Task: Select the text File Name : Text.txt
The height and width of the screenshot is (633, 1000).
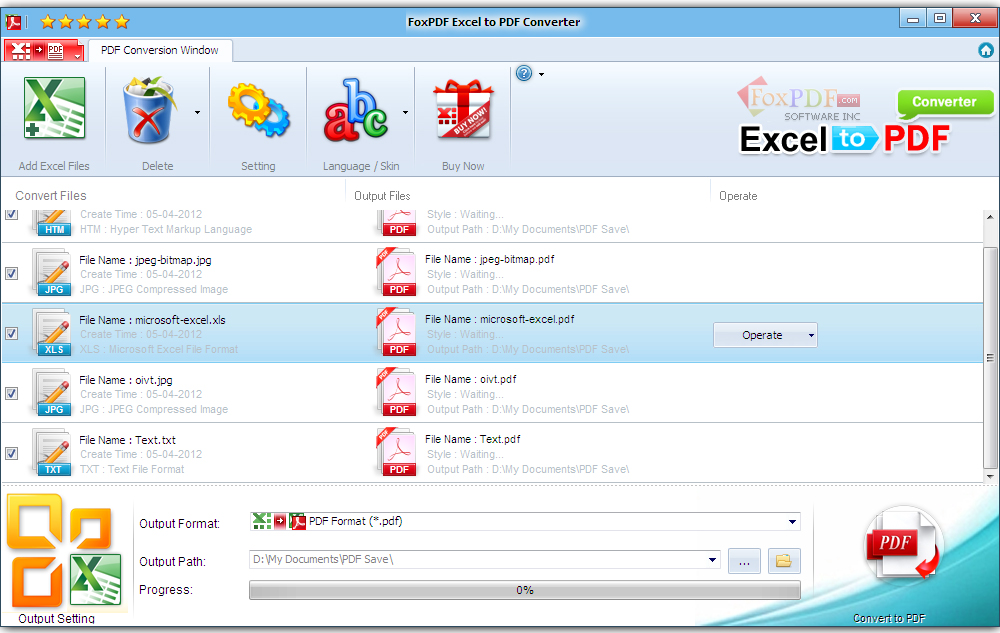Action: (128, 440)
